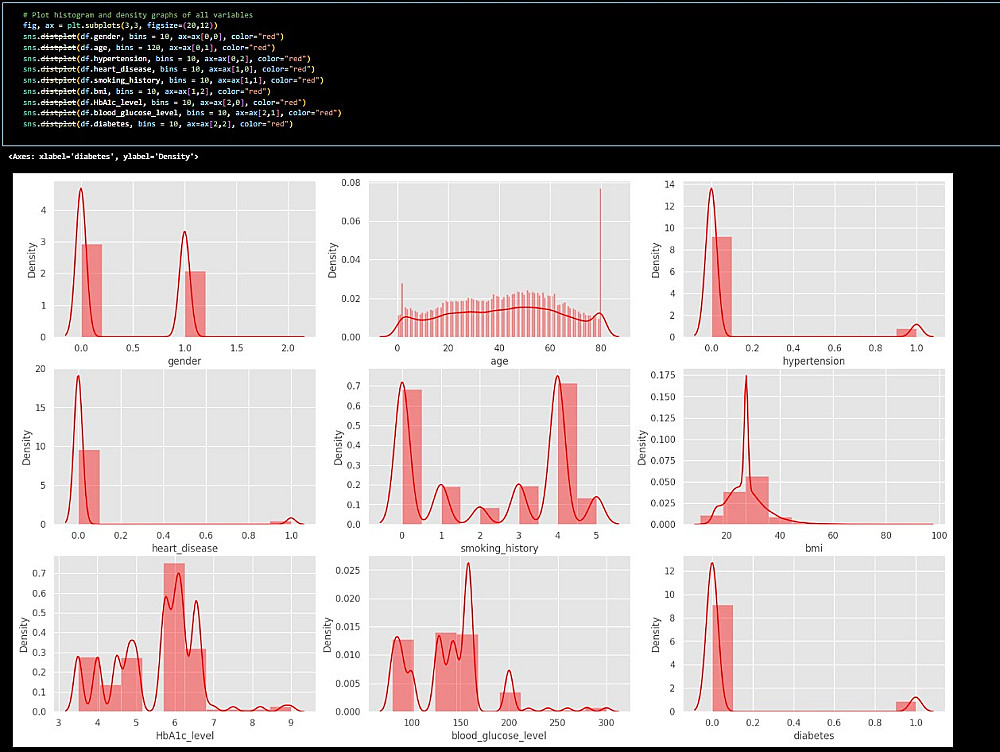1000x752 pixels.
Task: Select the heart_disease density histogram plot
Action: point(184,446)
